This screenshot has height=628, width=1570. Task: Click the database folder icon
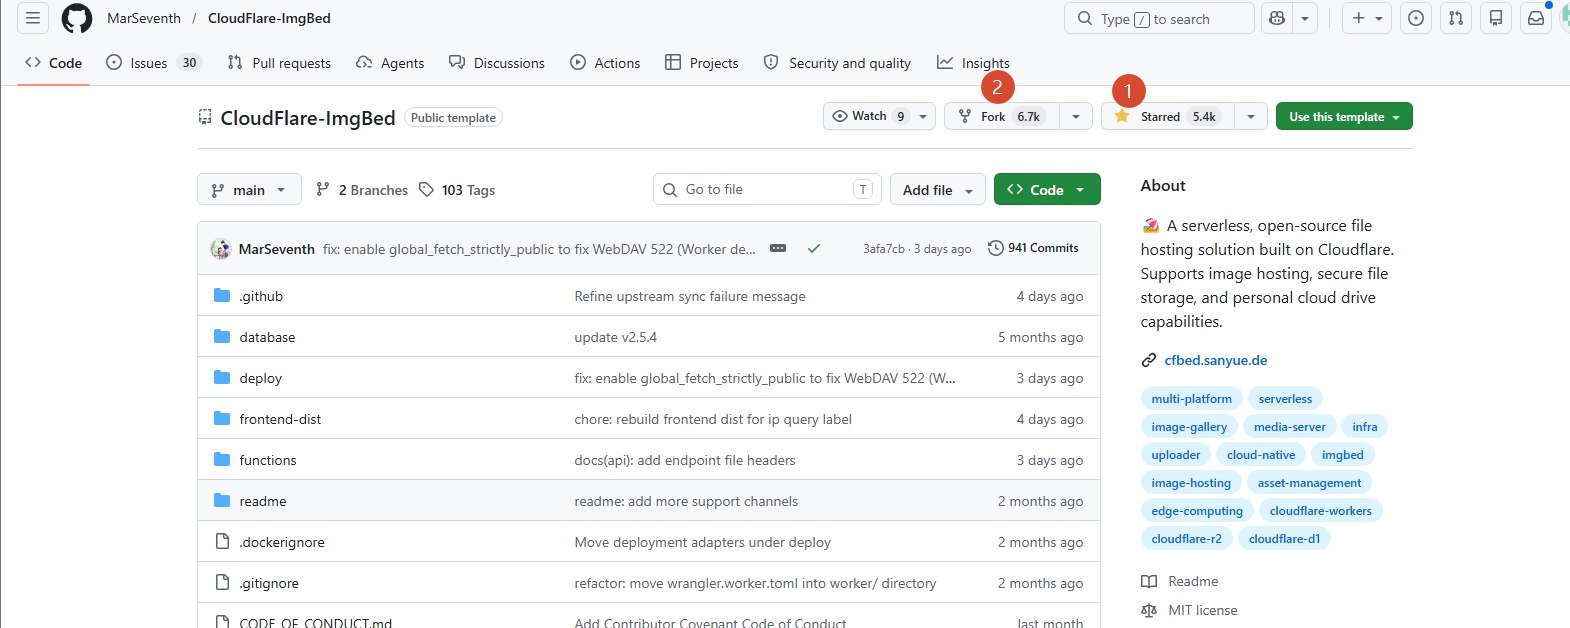[x=222, y=337]
